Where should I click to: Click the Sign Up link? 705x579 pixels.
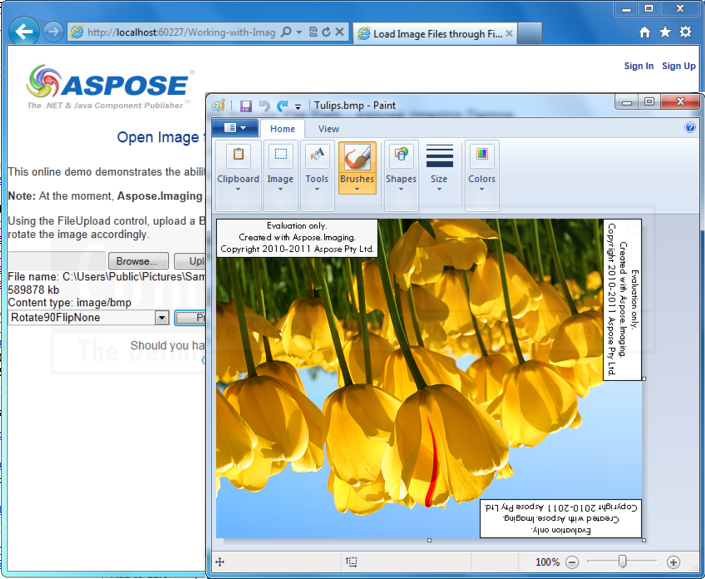[x=678, y=66]
